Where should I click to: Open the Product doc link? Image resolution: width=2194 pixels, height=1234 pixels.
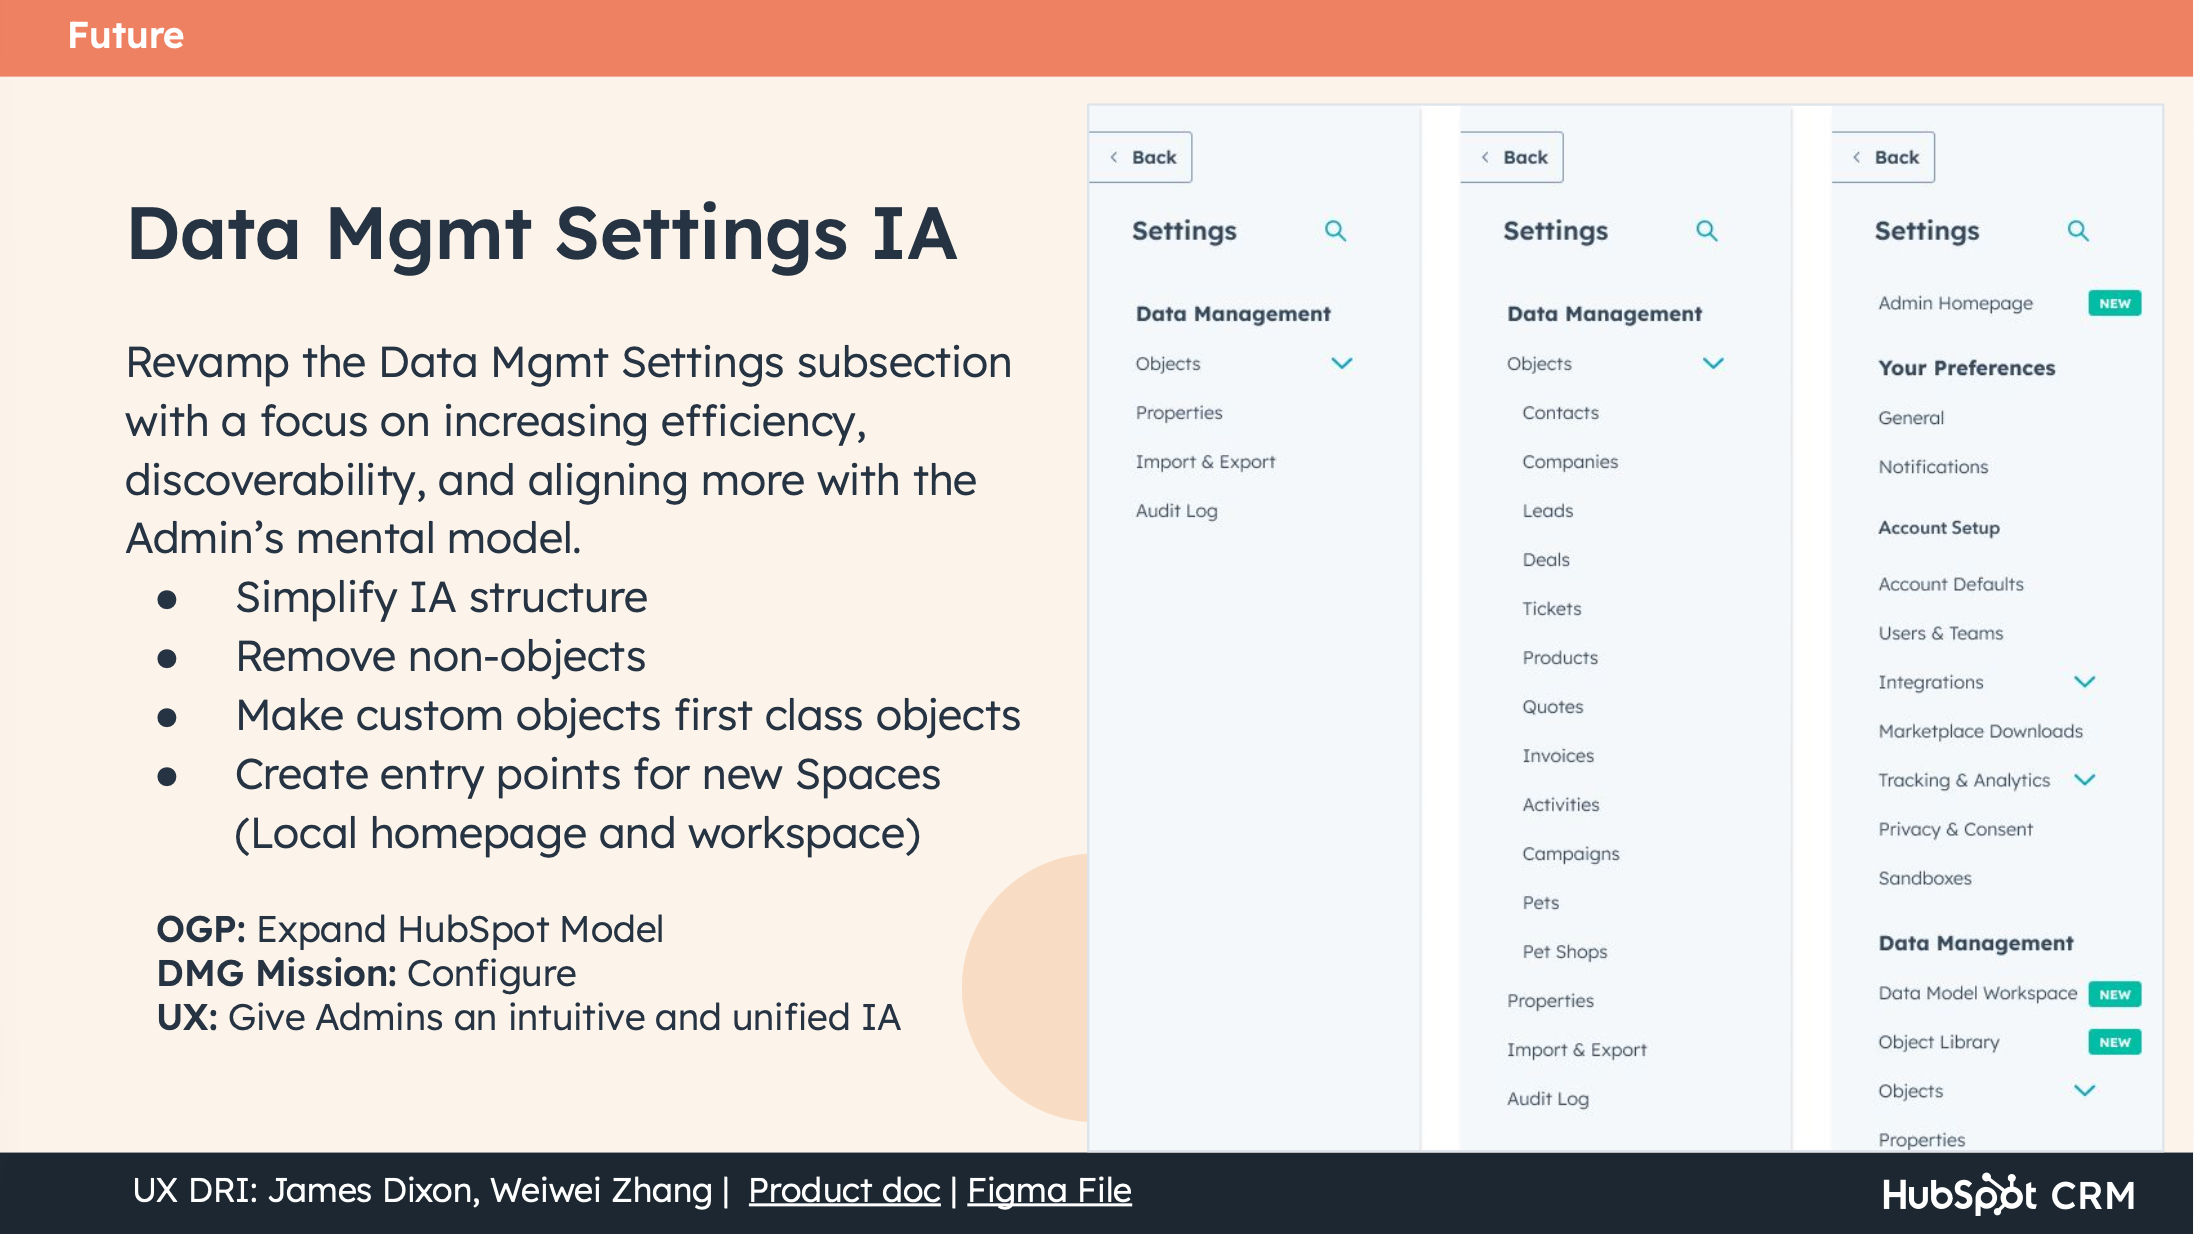click(x=844, y=1190)
